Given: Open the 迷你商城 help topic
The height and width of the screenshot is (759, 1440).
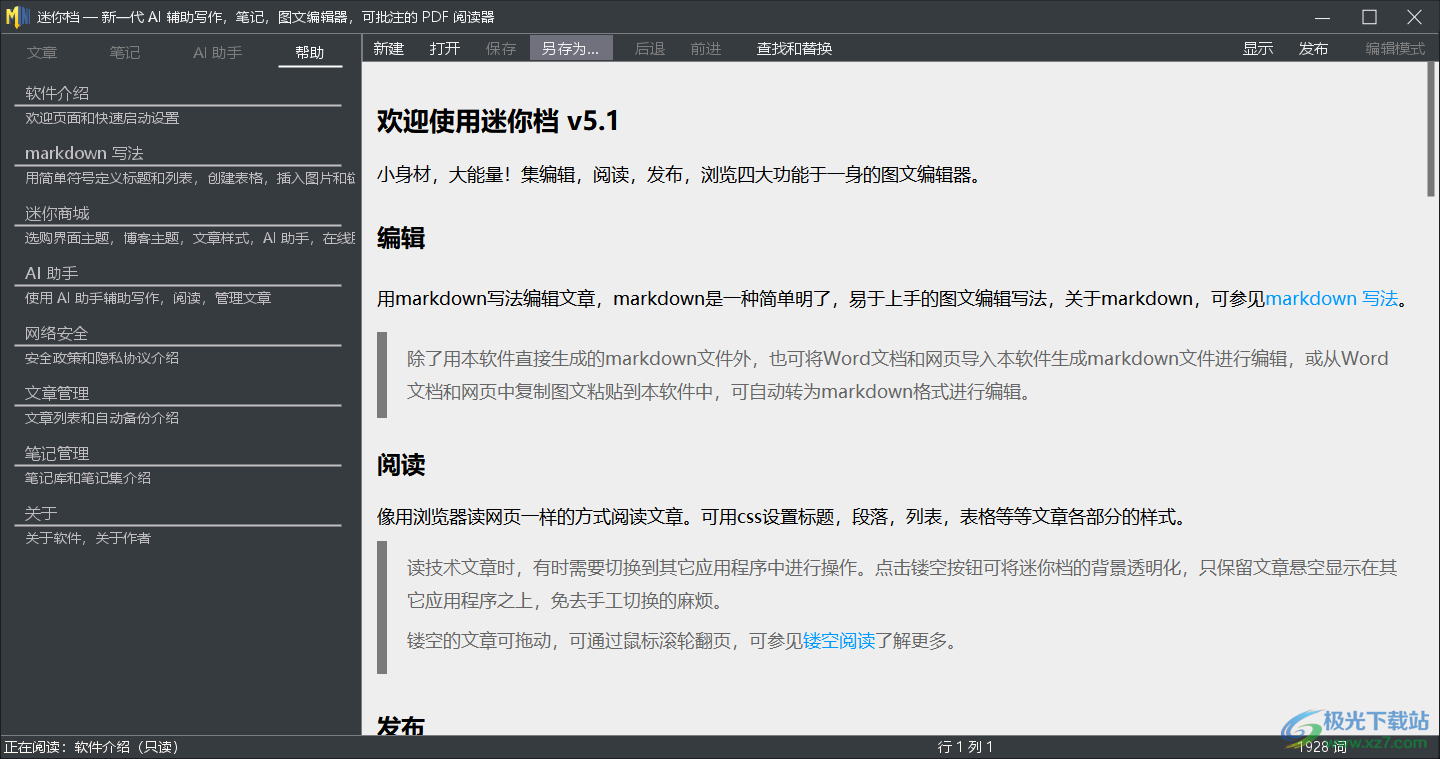Looking at the screenshot, I should point(57,213).
